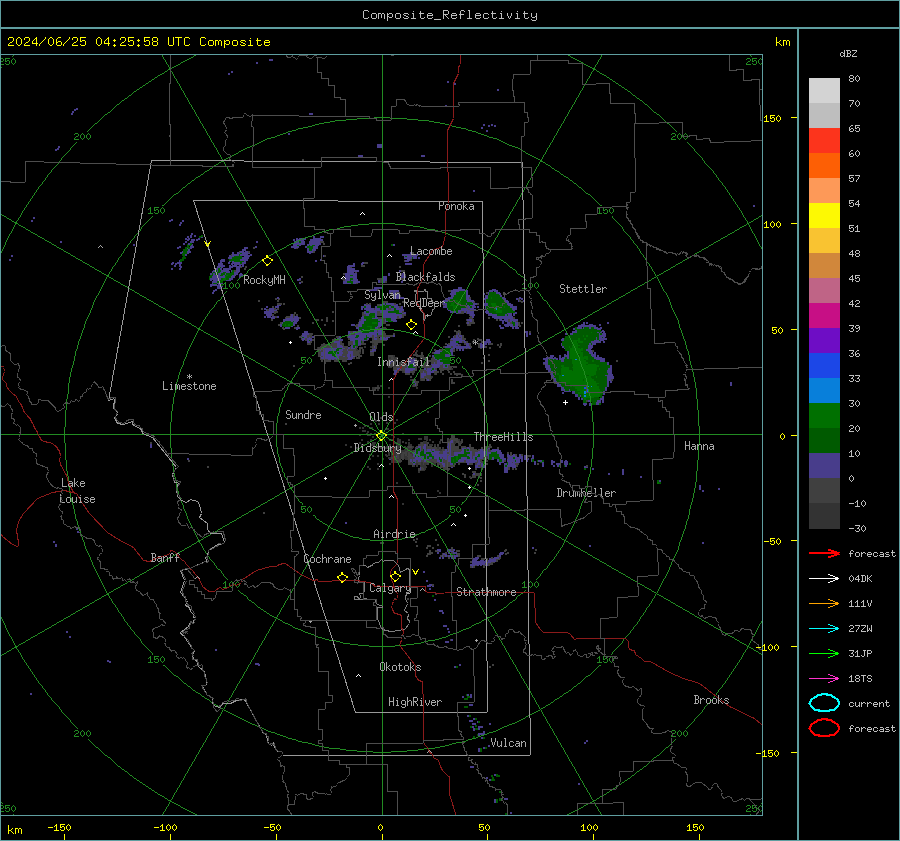Click the "current" legend label

click(x=869, y=703)
